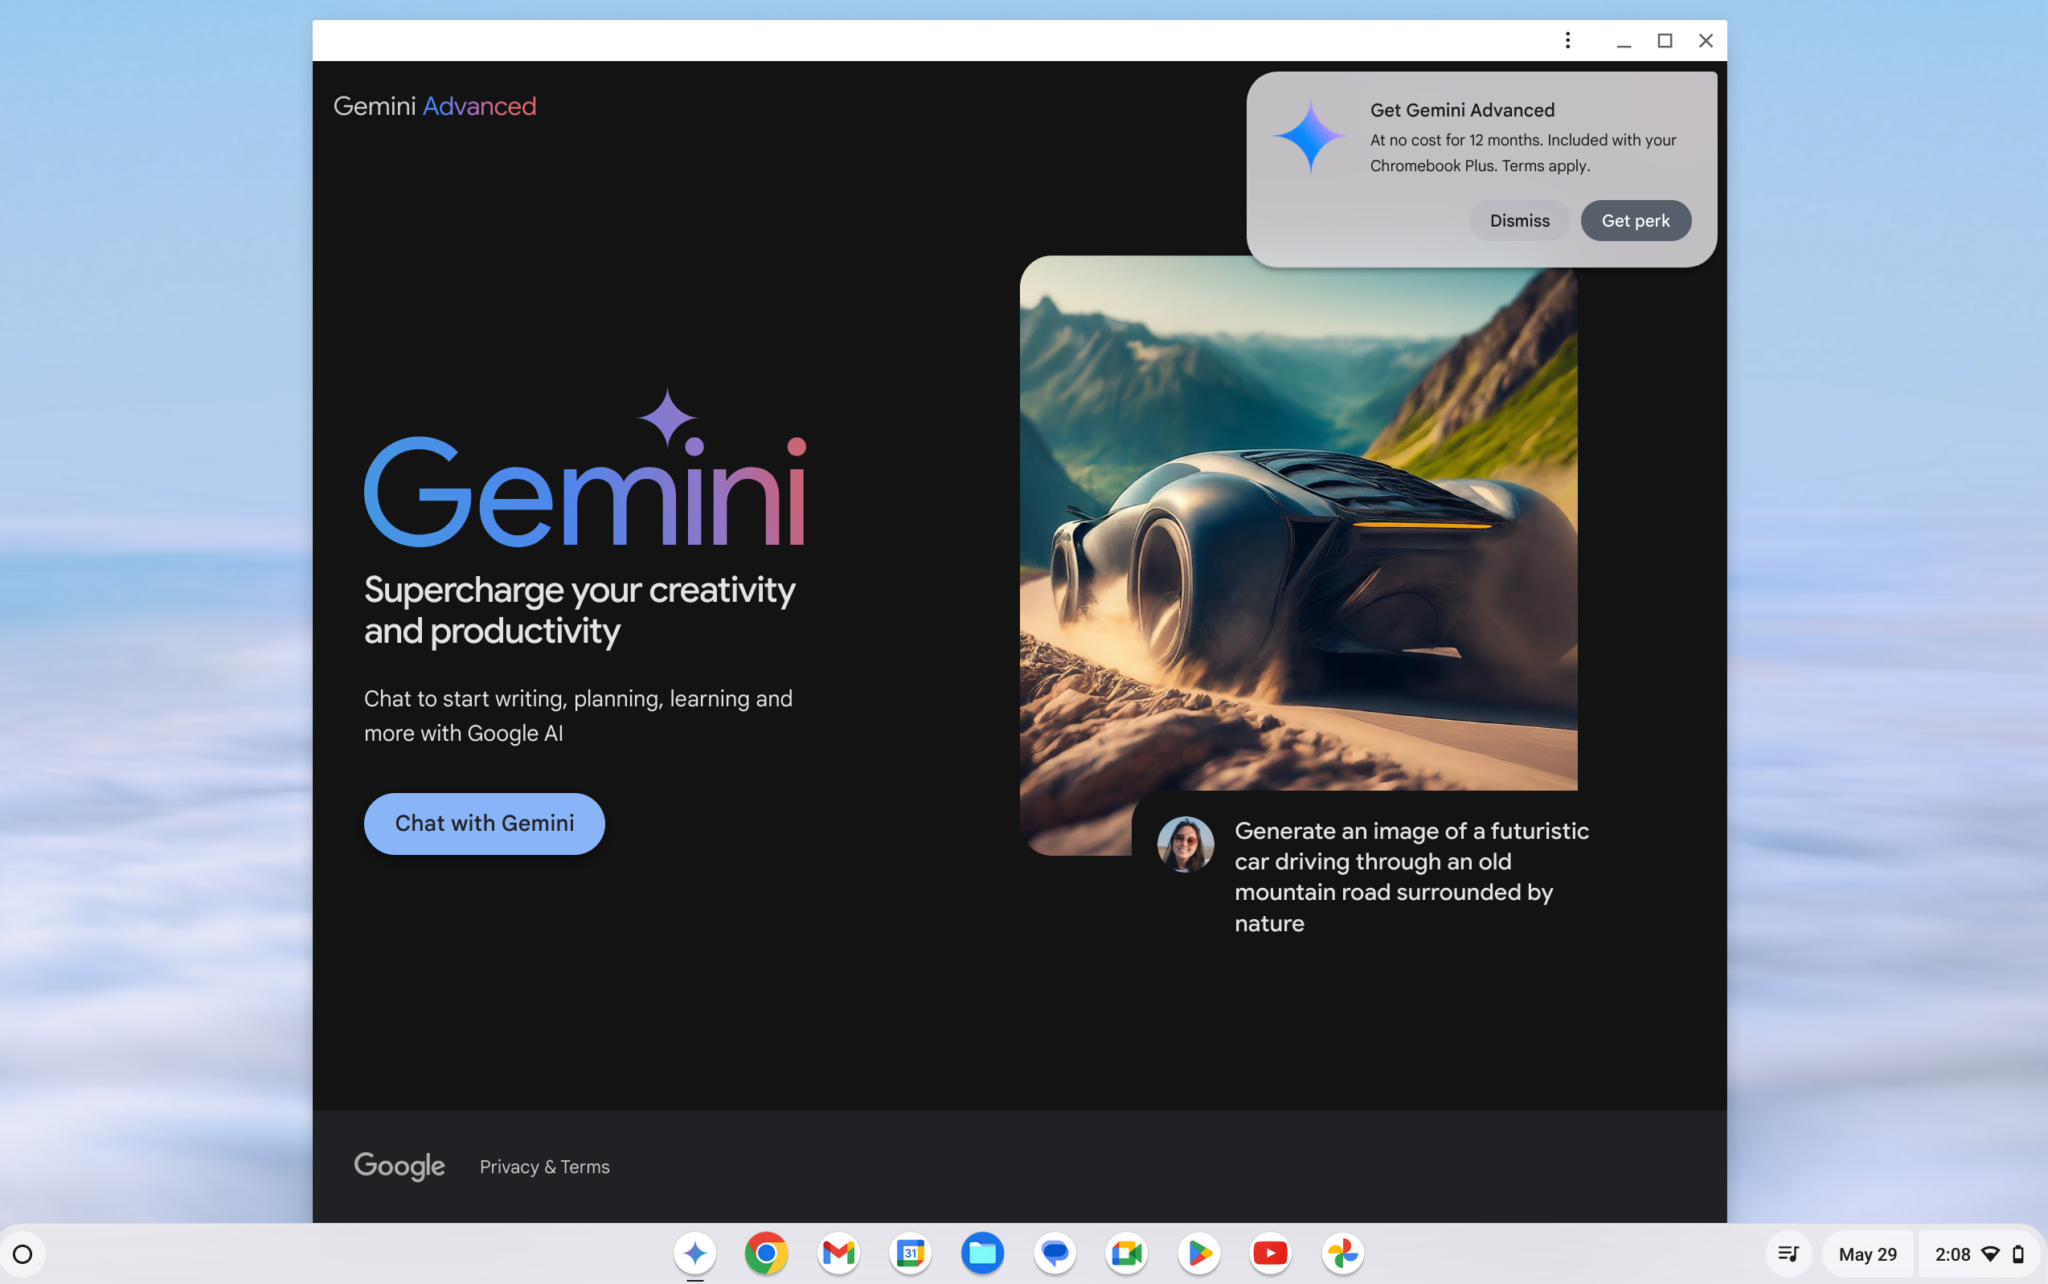The image size is (2048, 1284).
Task: Dismiss the Gemini Advanced offer
Action: [x=1519, y=220]
